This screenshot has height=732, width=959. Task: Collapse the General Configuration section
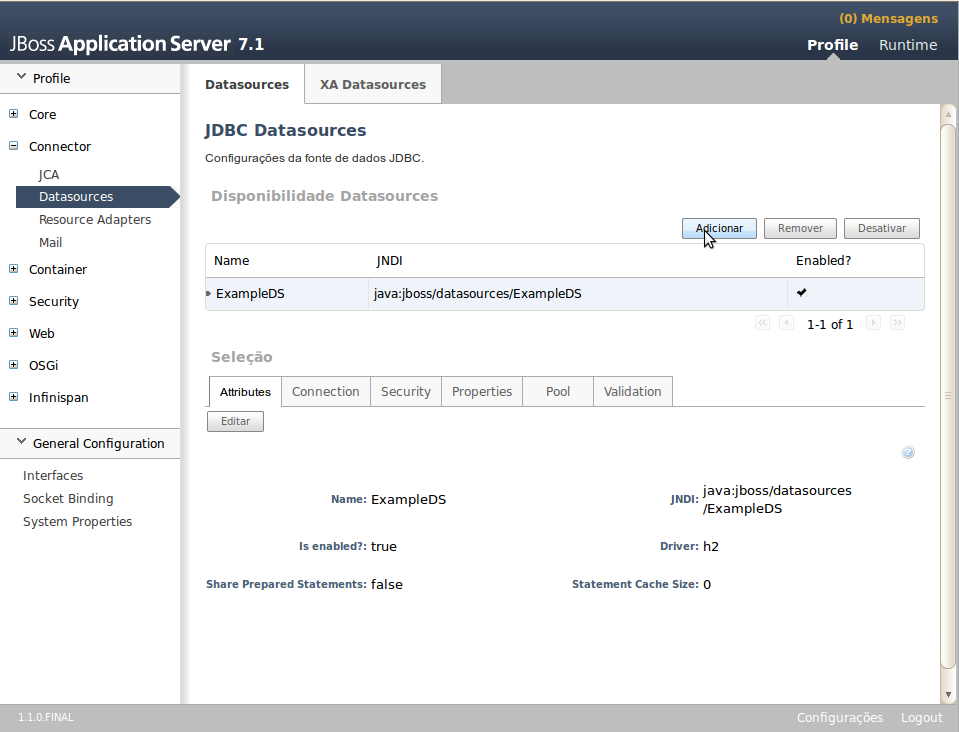click(x=21, y=442)
